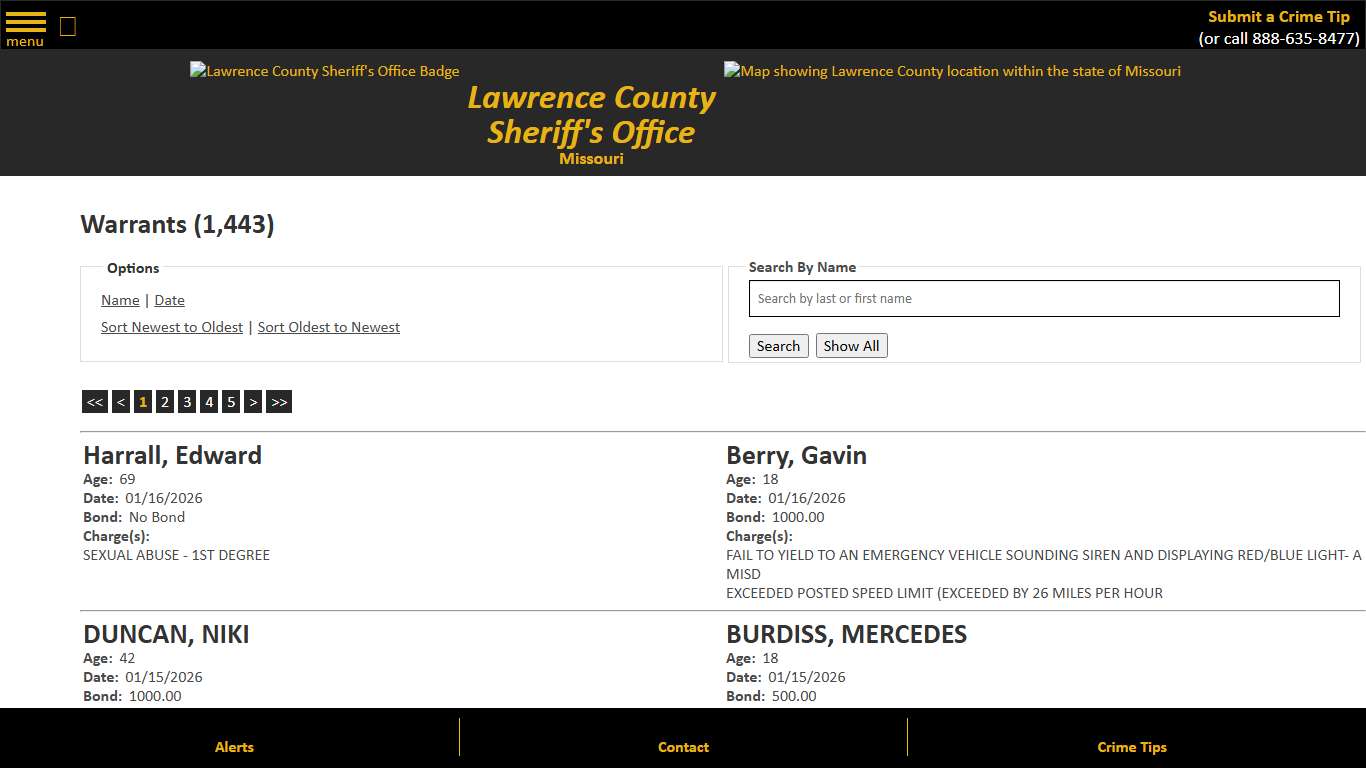Go to the first page with double-left arrows
Image resolution: width=1366 pixels, height=768 pixels.
point(94,401)
